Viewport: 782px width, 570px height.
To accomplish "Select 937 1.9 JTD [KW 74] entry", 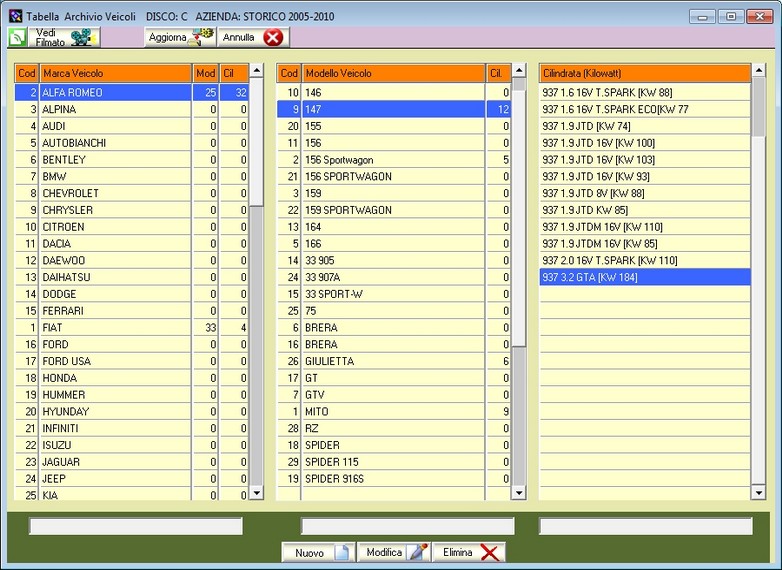I will (645, 126).
